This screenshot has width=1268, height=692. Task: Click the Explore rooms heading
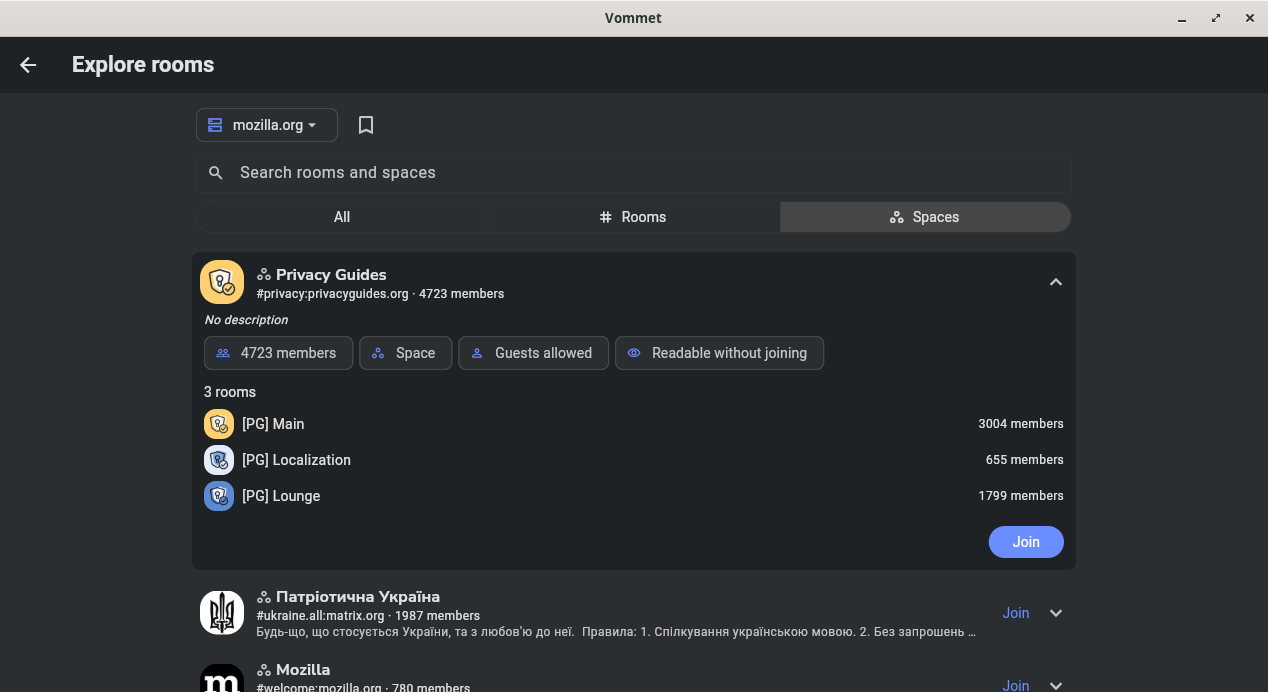143,65
